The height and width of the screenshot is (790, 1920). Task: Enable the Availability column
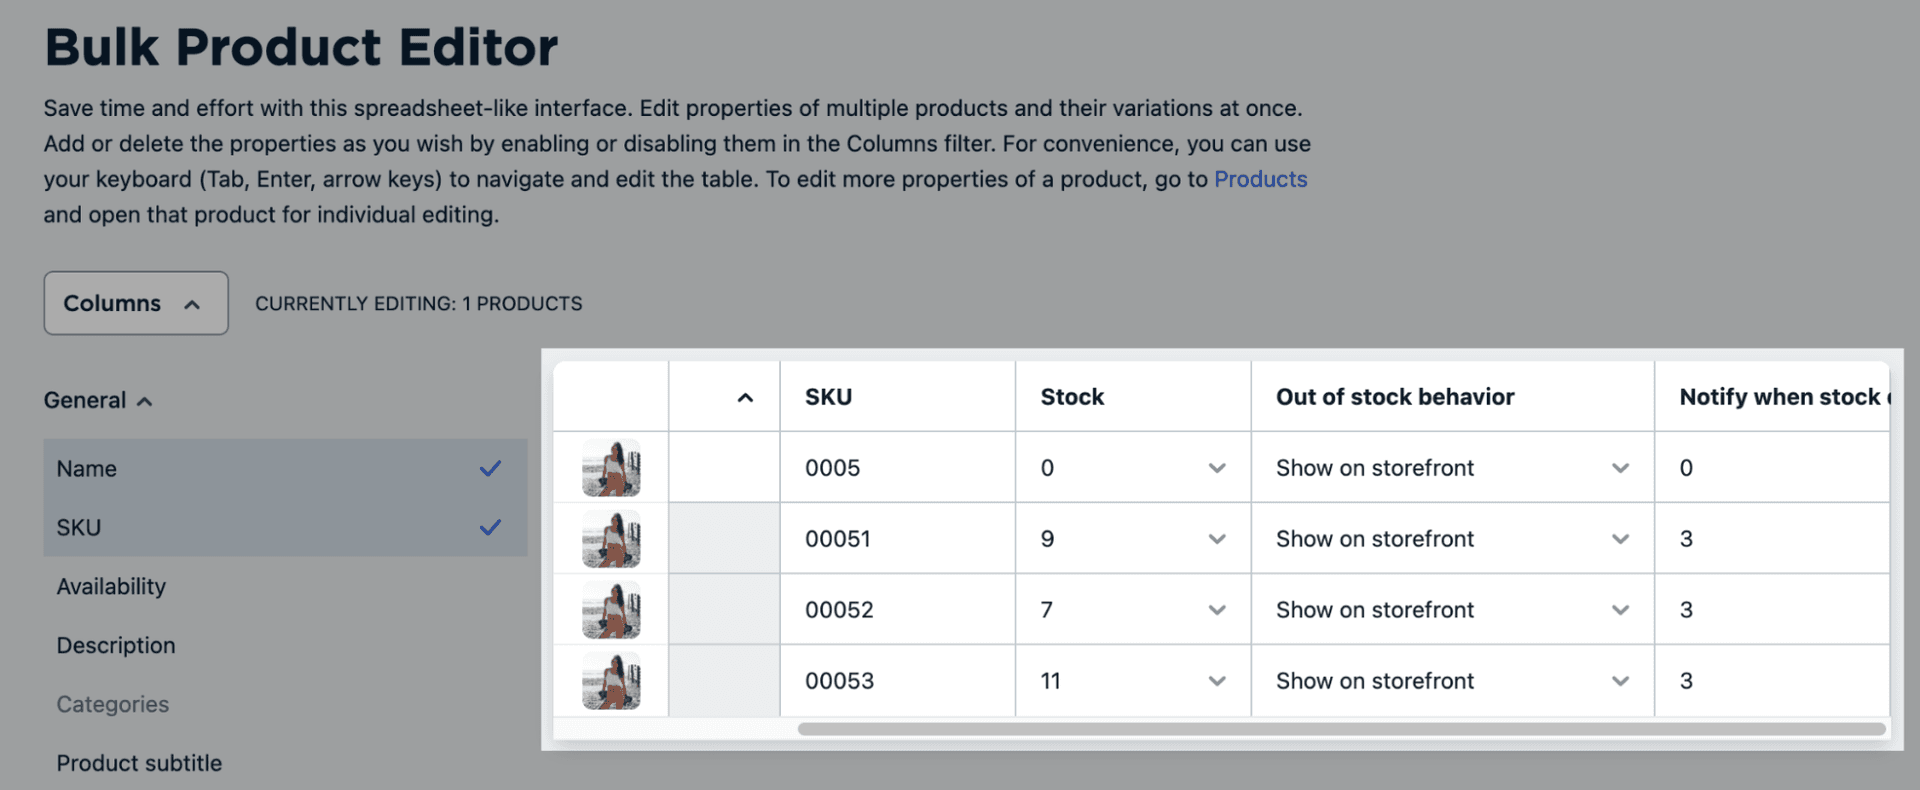[x=111, y=586]
